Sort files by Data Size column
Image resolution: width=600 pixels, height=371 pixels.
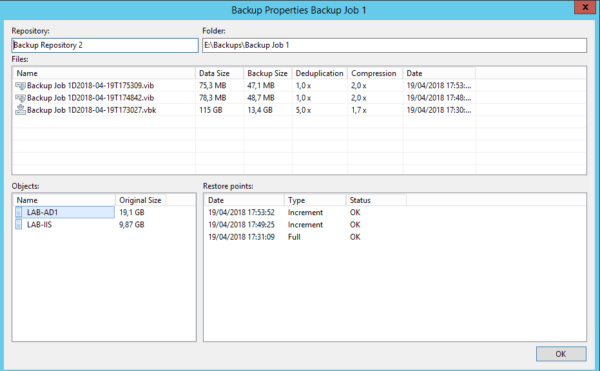220,73
